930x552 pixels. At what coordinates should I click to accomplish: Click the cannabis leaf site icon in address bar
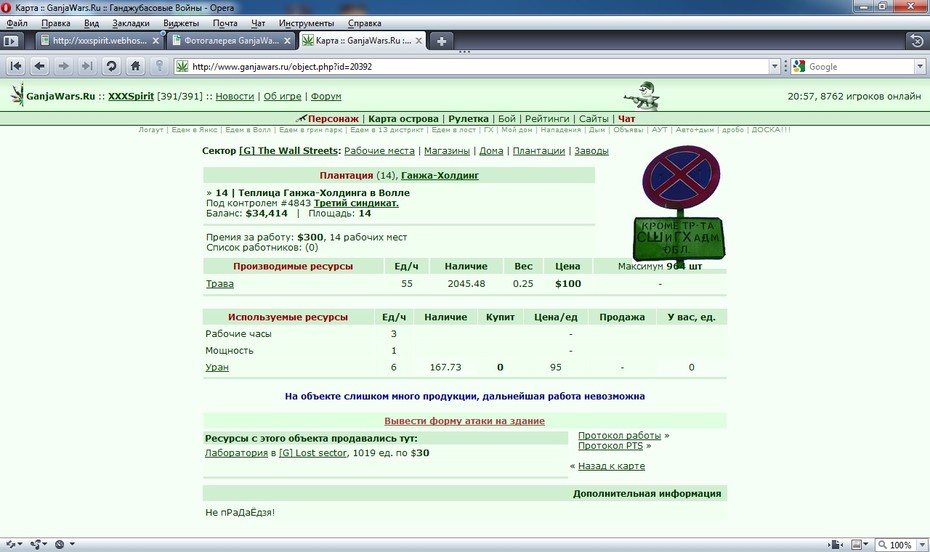tap(182, 66)
